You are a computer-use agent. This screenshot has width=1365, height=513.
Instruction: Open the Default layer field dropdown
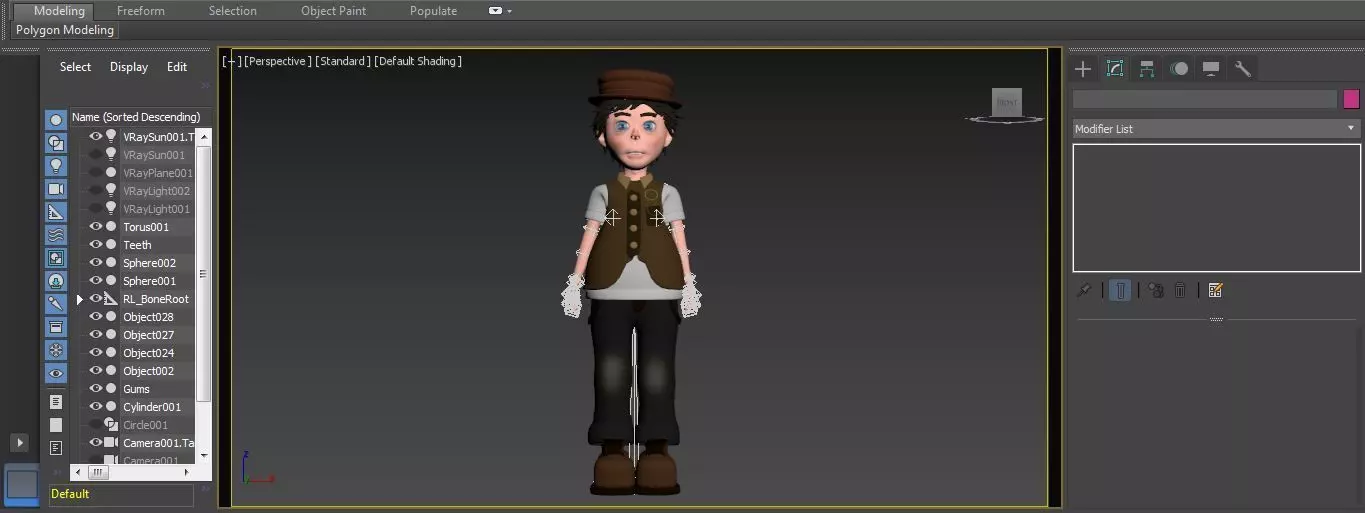121,494
